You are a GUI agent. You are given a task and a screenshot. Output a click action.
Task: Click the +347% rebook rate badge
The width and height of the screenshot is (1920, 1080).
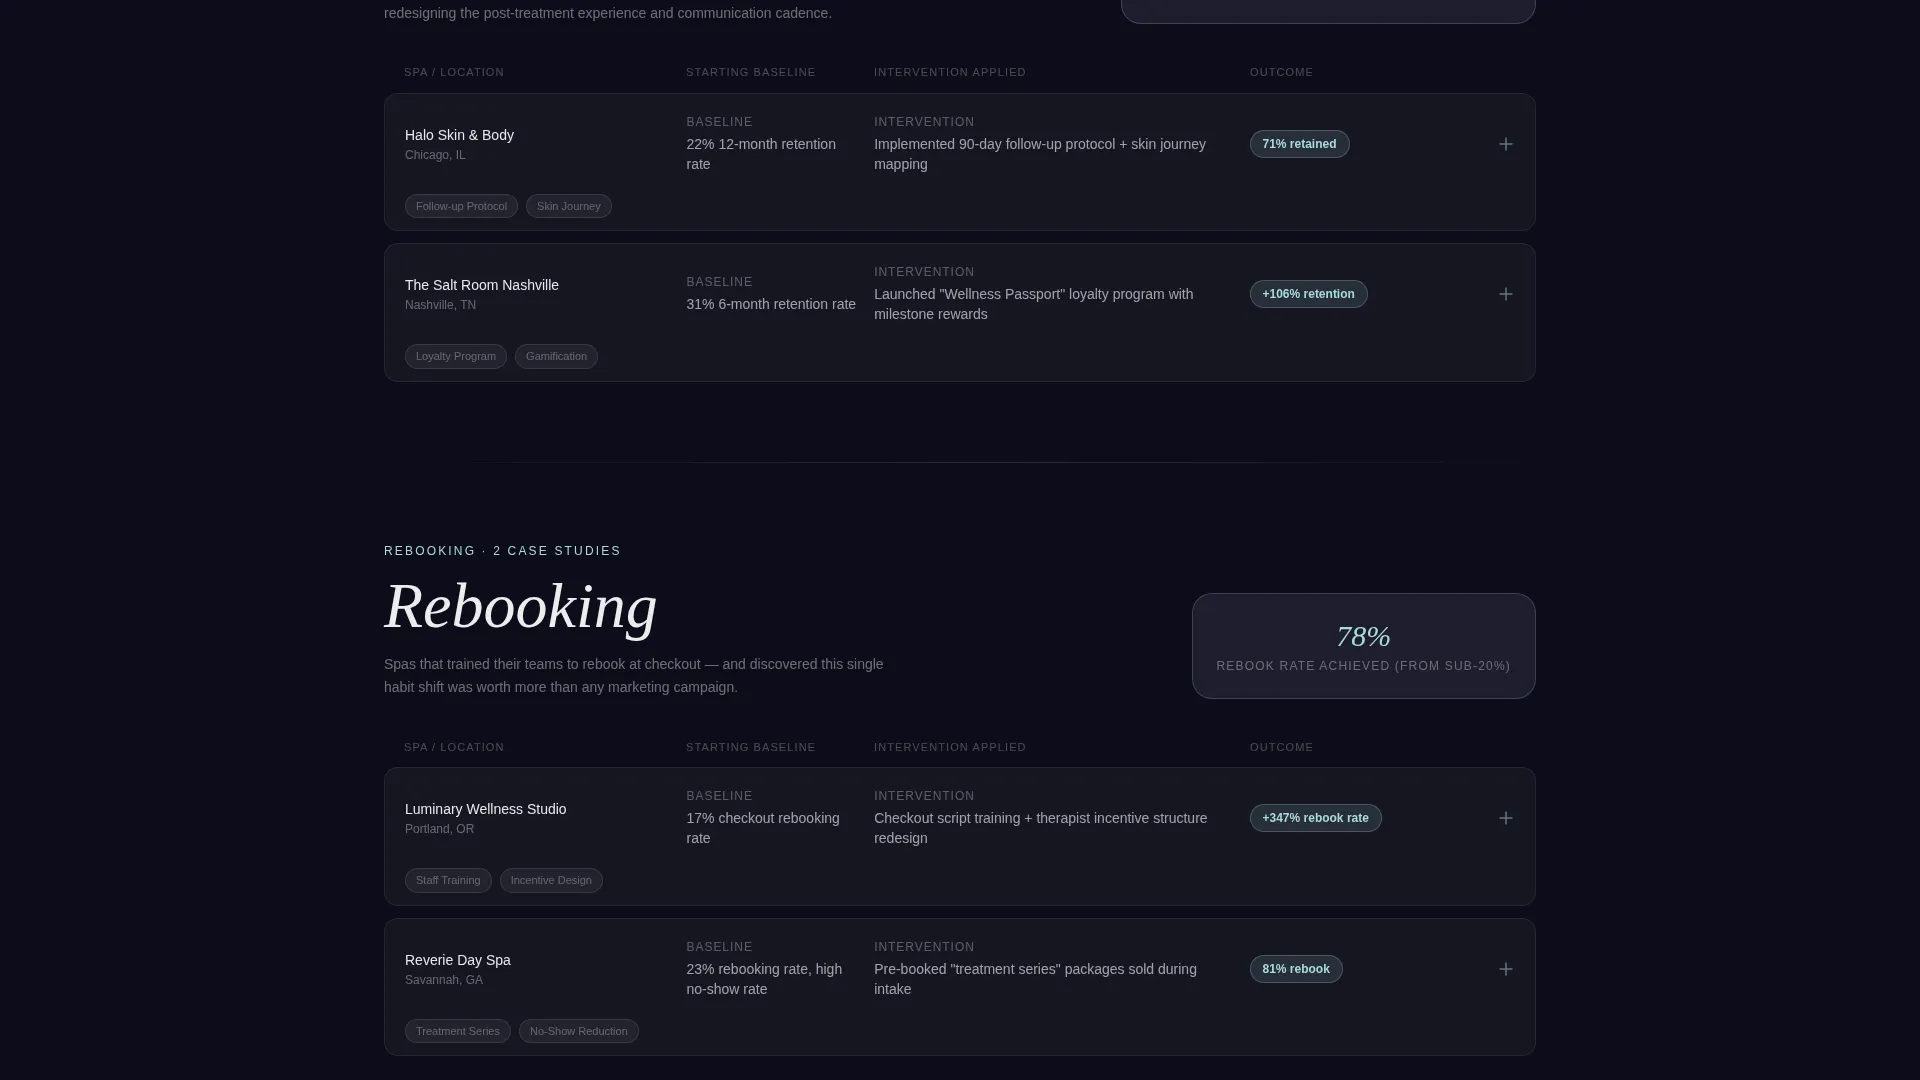click(x=1315, y=818)
